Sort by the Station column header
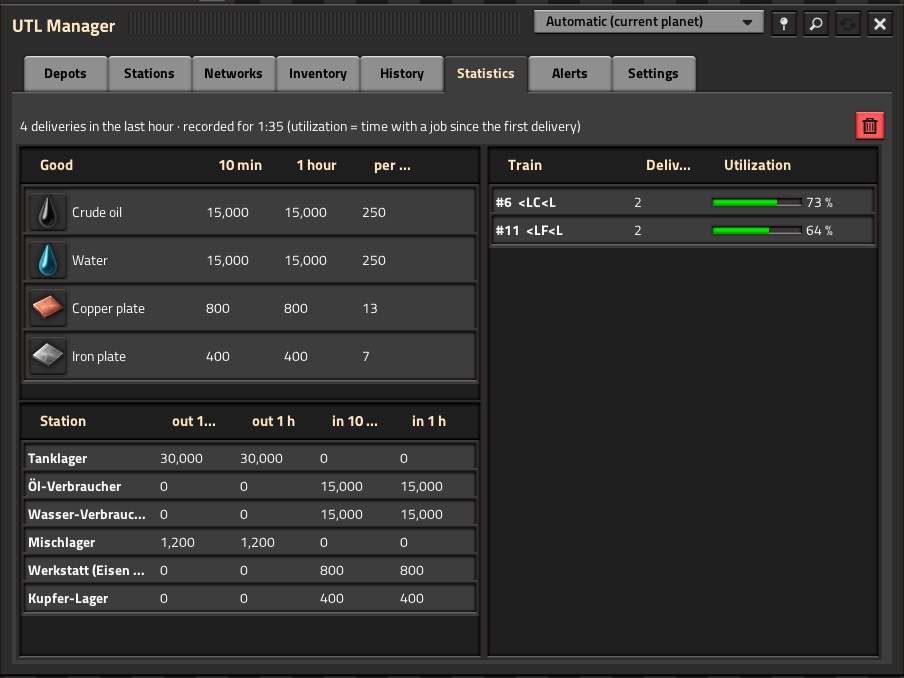Image resolution: width=904 pixels, height=678 pixels. (x=63, y=421)
